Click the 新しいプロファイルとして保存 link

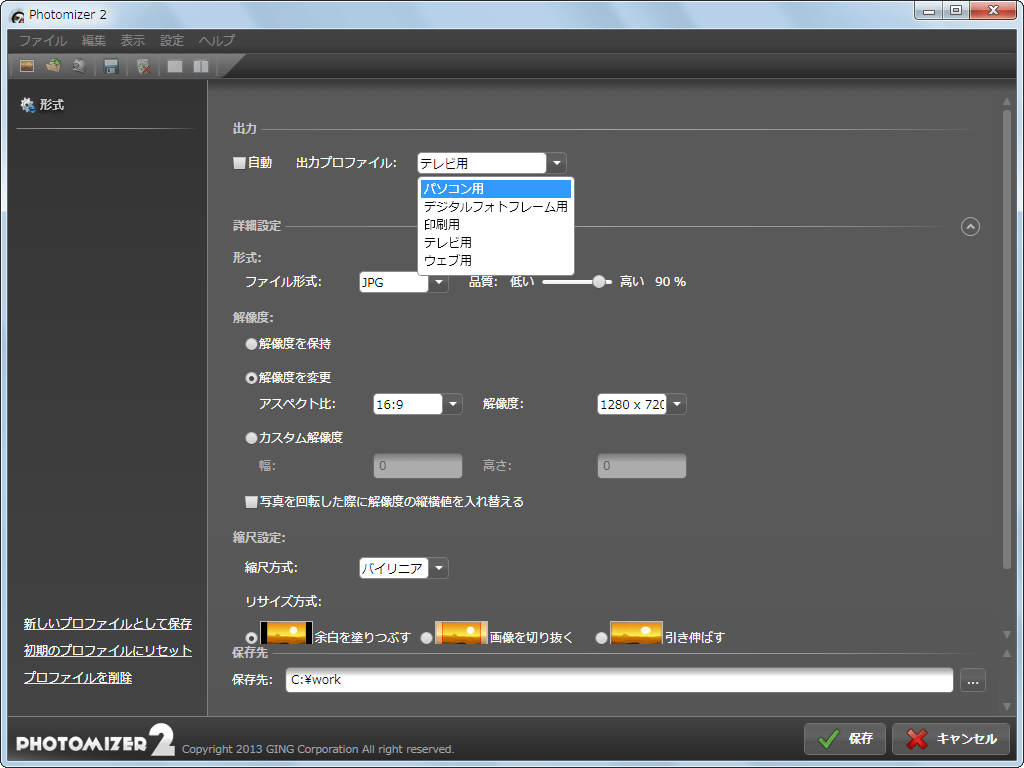point(108,624)
